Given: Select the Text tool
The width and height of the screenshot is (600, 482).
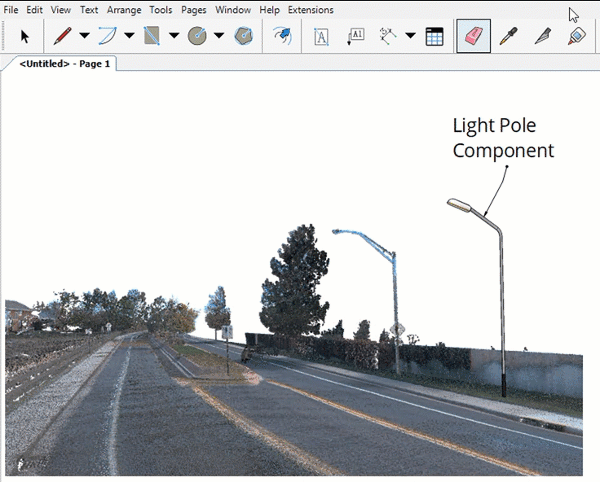Looking at the screenshot, I should point(321,36).
